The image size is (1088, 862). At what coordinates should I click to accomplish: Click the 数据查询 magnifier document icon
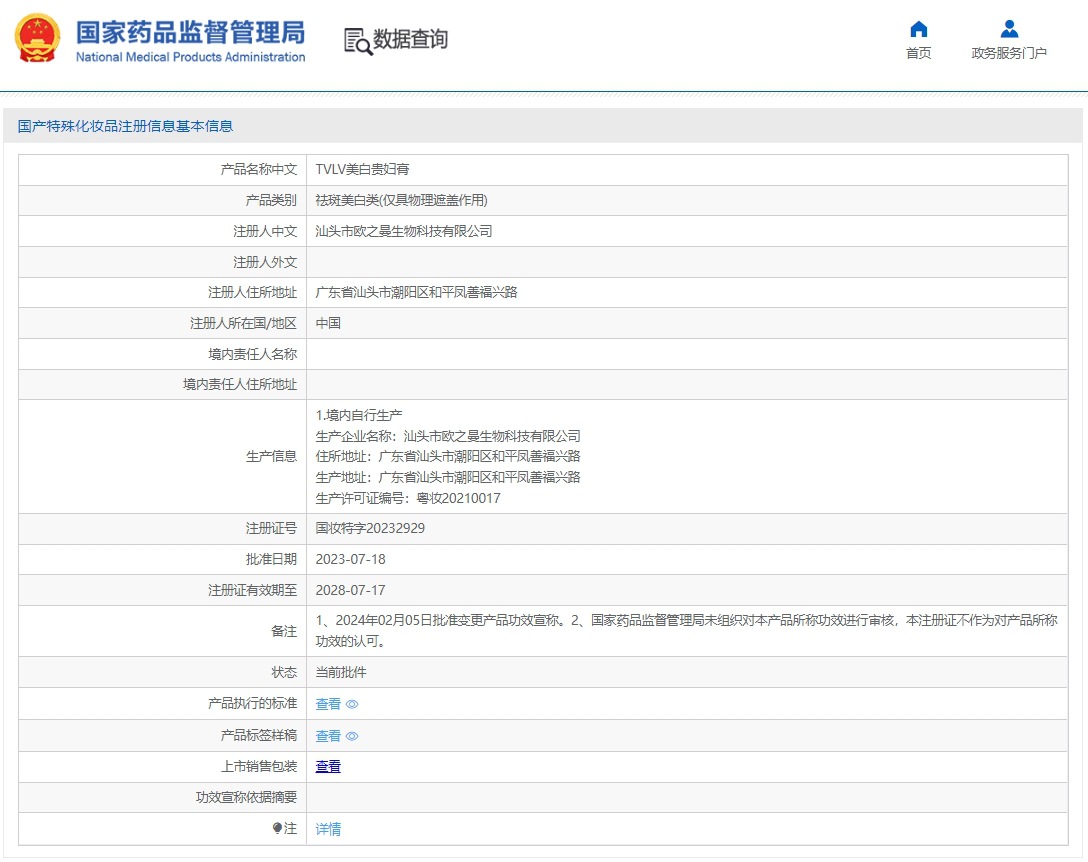point(357,40)
